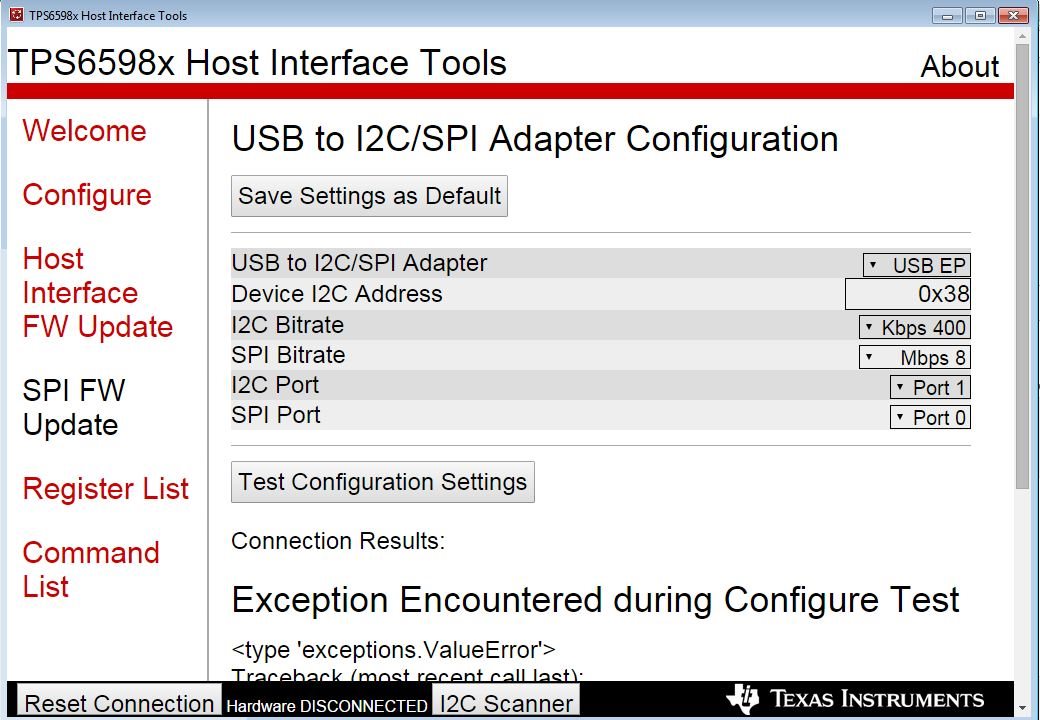Edit the Device I2C Address field showing 0x38
The image size is (1040, 720).
point(910,293)
